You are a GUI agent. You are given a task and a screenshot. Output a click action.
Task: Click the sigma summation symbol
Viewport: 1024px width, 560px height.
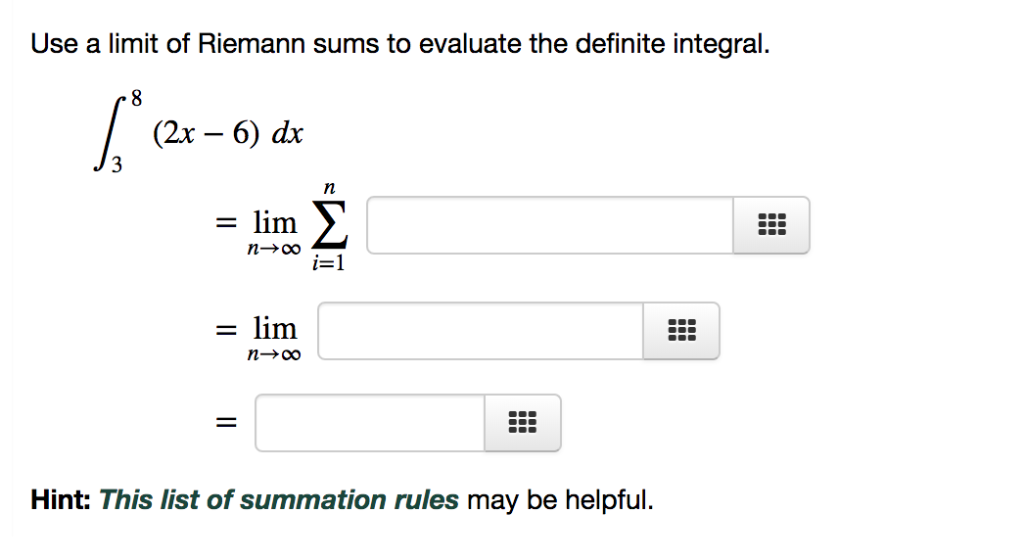pyautogui.click(x=329, y=225)
